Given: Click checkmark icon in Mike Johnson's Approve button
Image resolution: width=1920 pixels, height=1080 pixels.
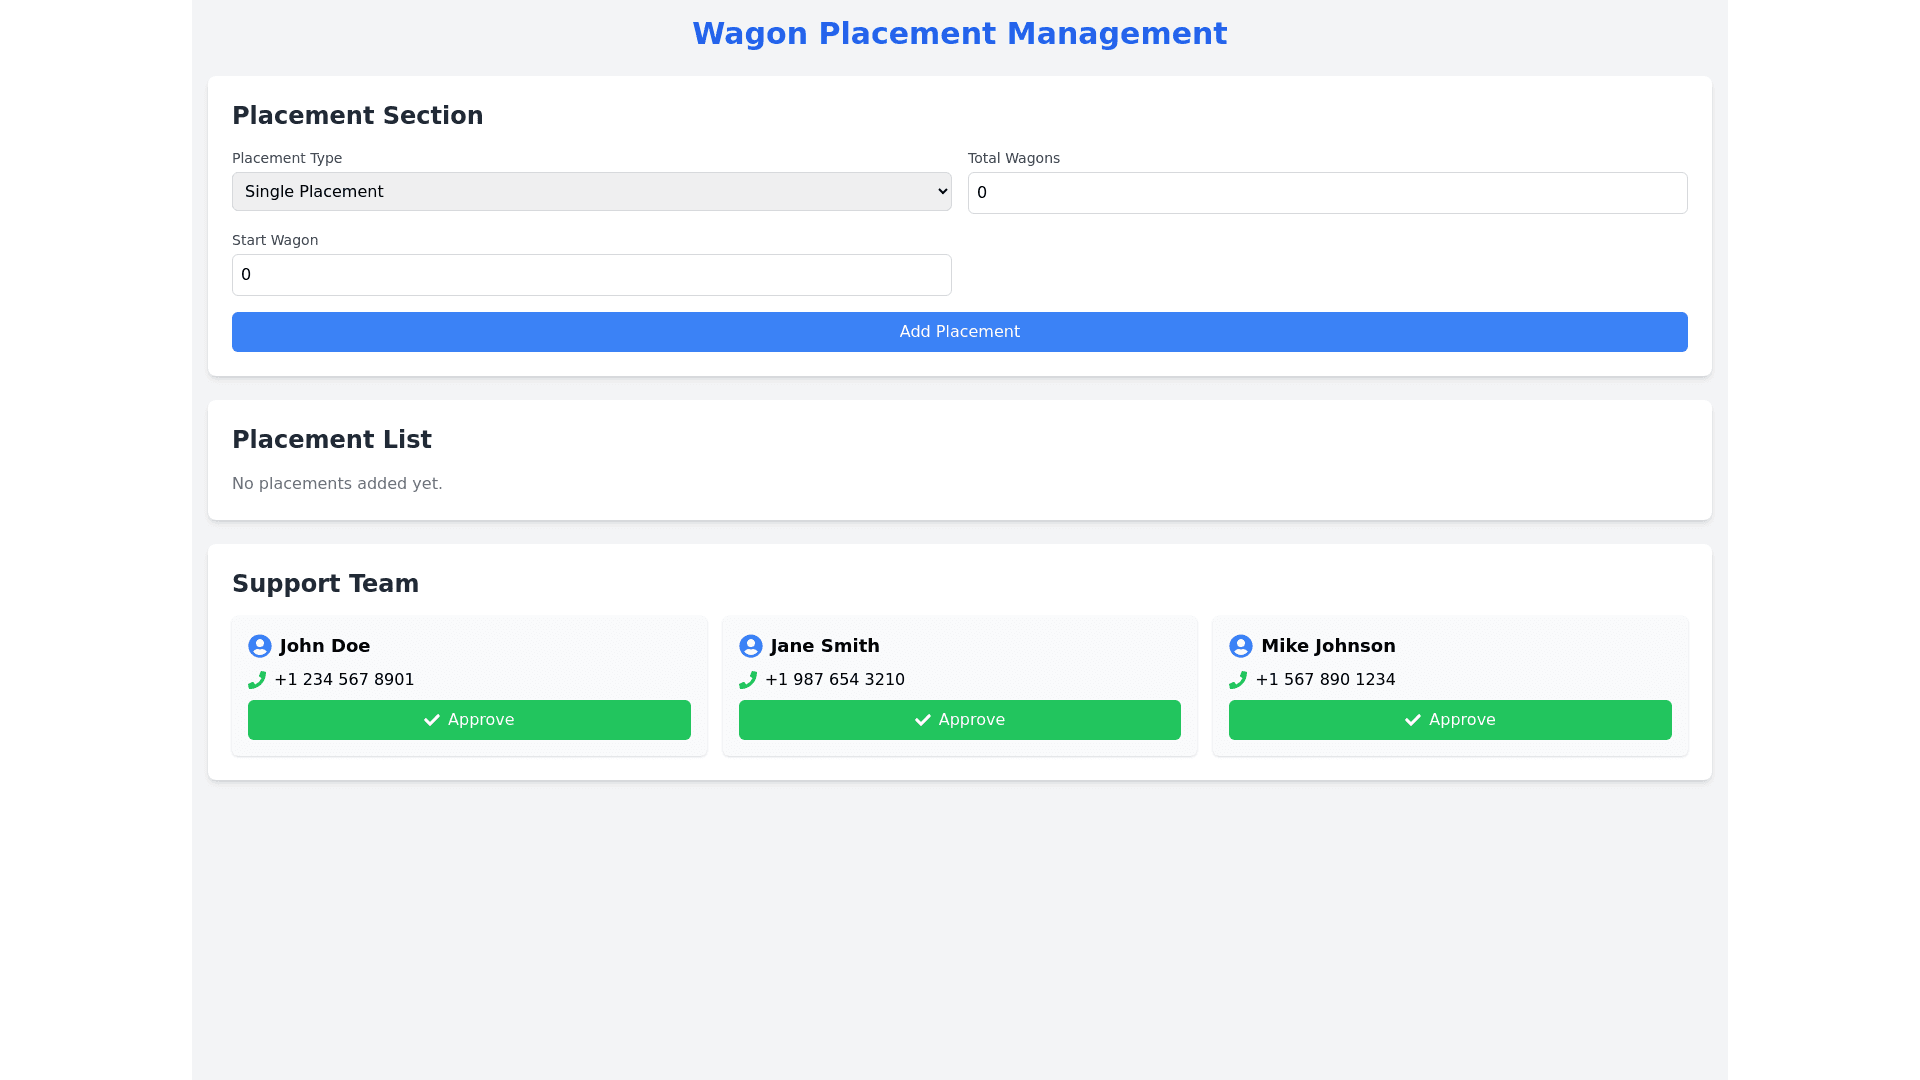Looking at the screenshot, I should 1413,720.
